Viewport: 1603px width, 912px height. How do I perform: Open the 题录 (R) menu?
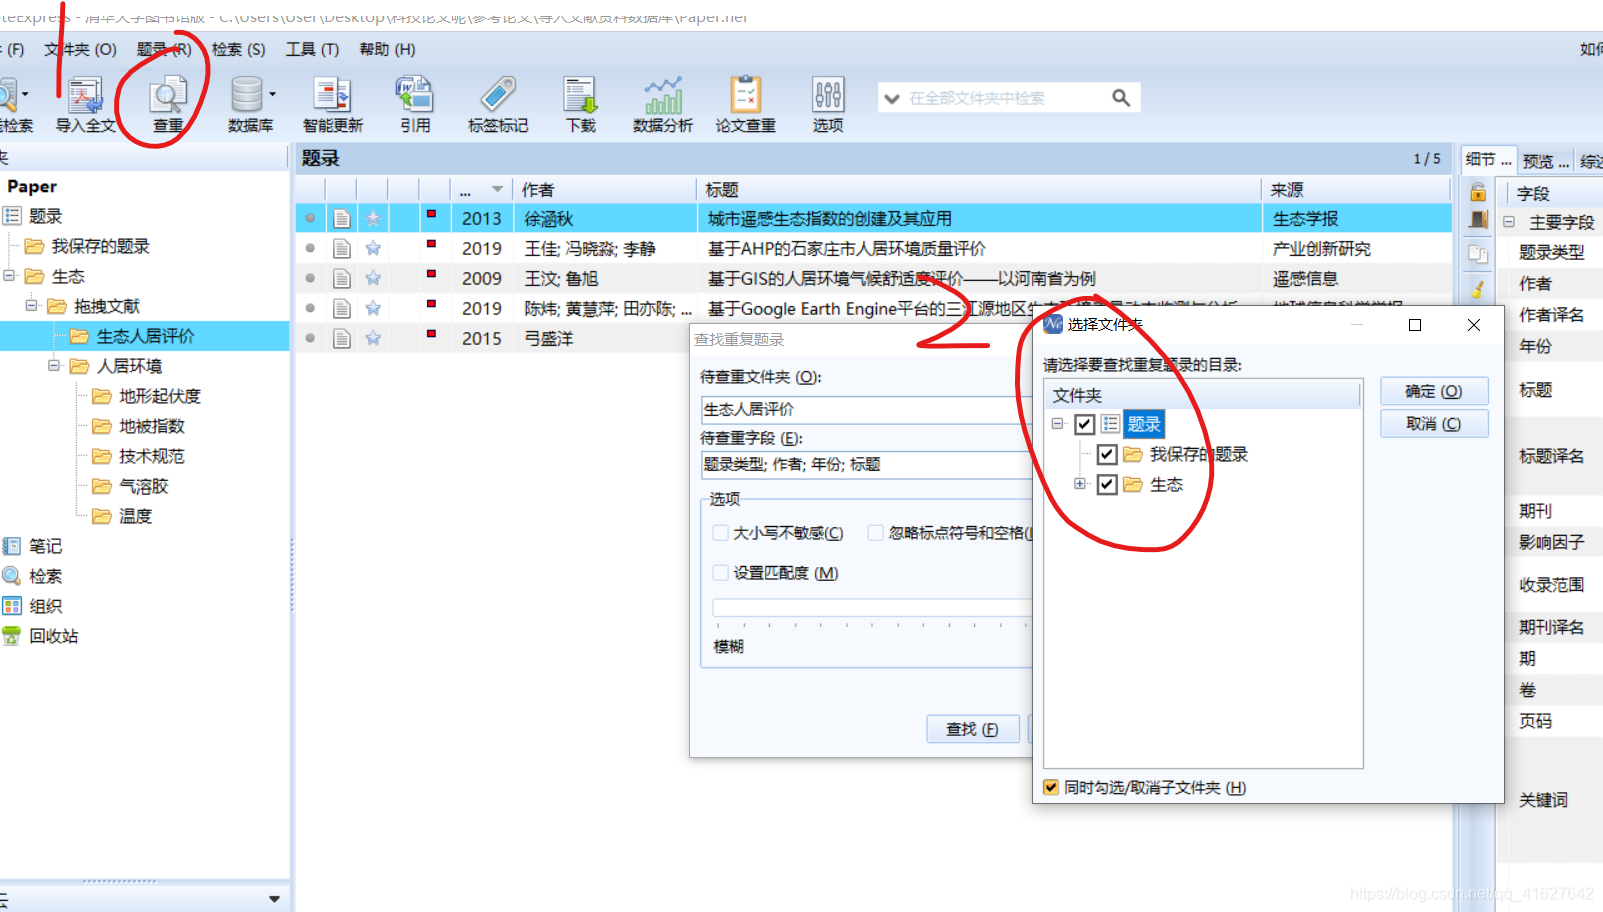tap(164, 49)
